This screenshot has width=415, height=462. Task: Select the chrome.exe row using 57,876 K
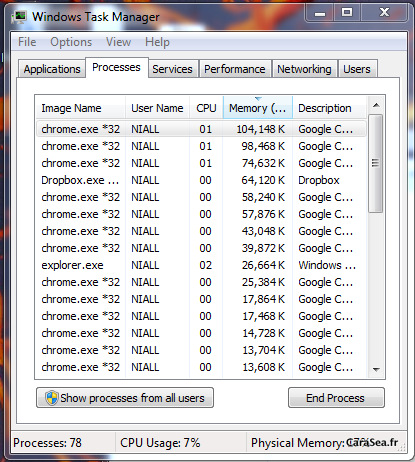(201, 214)
